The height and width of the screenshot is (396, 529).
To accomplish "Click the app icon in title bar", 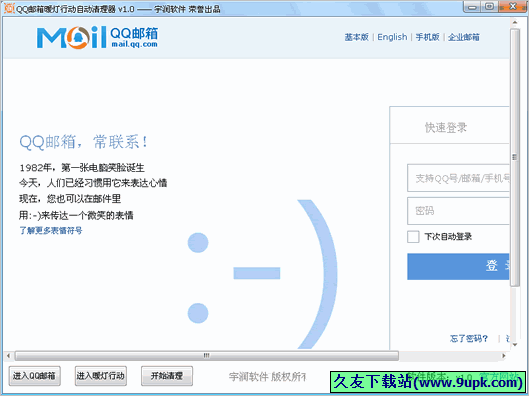I will click(9, 8).
